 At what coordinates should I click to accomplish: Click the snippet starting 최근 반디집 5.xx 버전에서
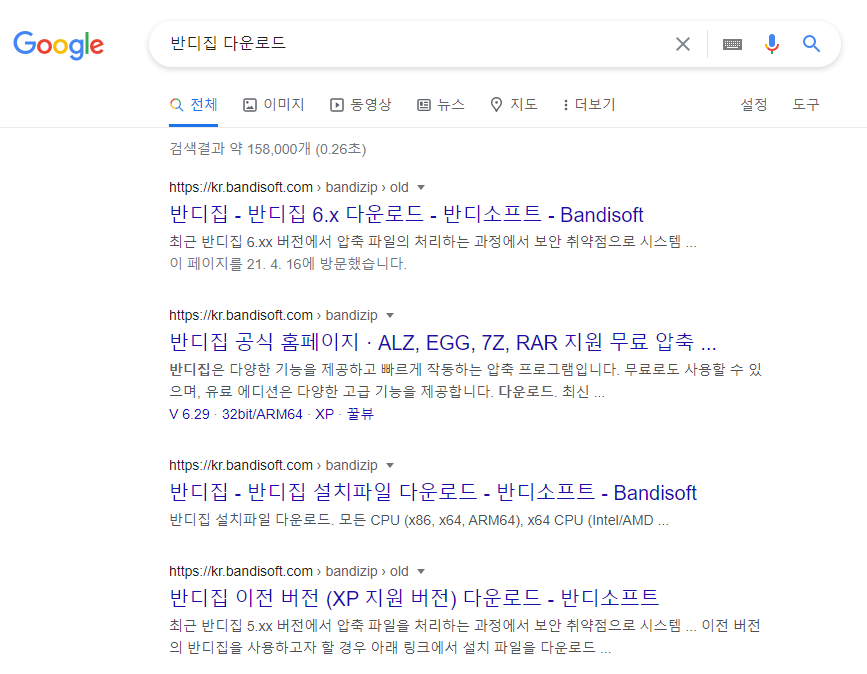click(465, 636)
